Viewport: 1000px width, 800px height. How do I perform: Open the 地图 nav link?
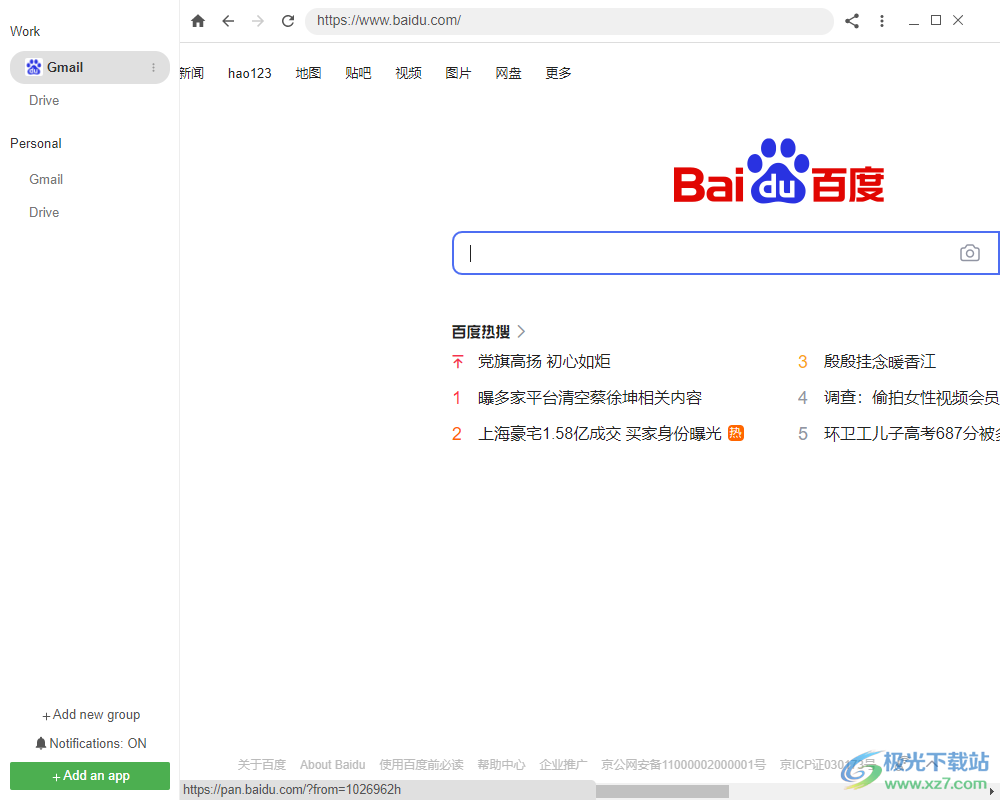coord(308,73)
